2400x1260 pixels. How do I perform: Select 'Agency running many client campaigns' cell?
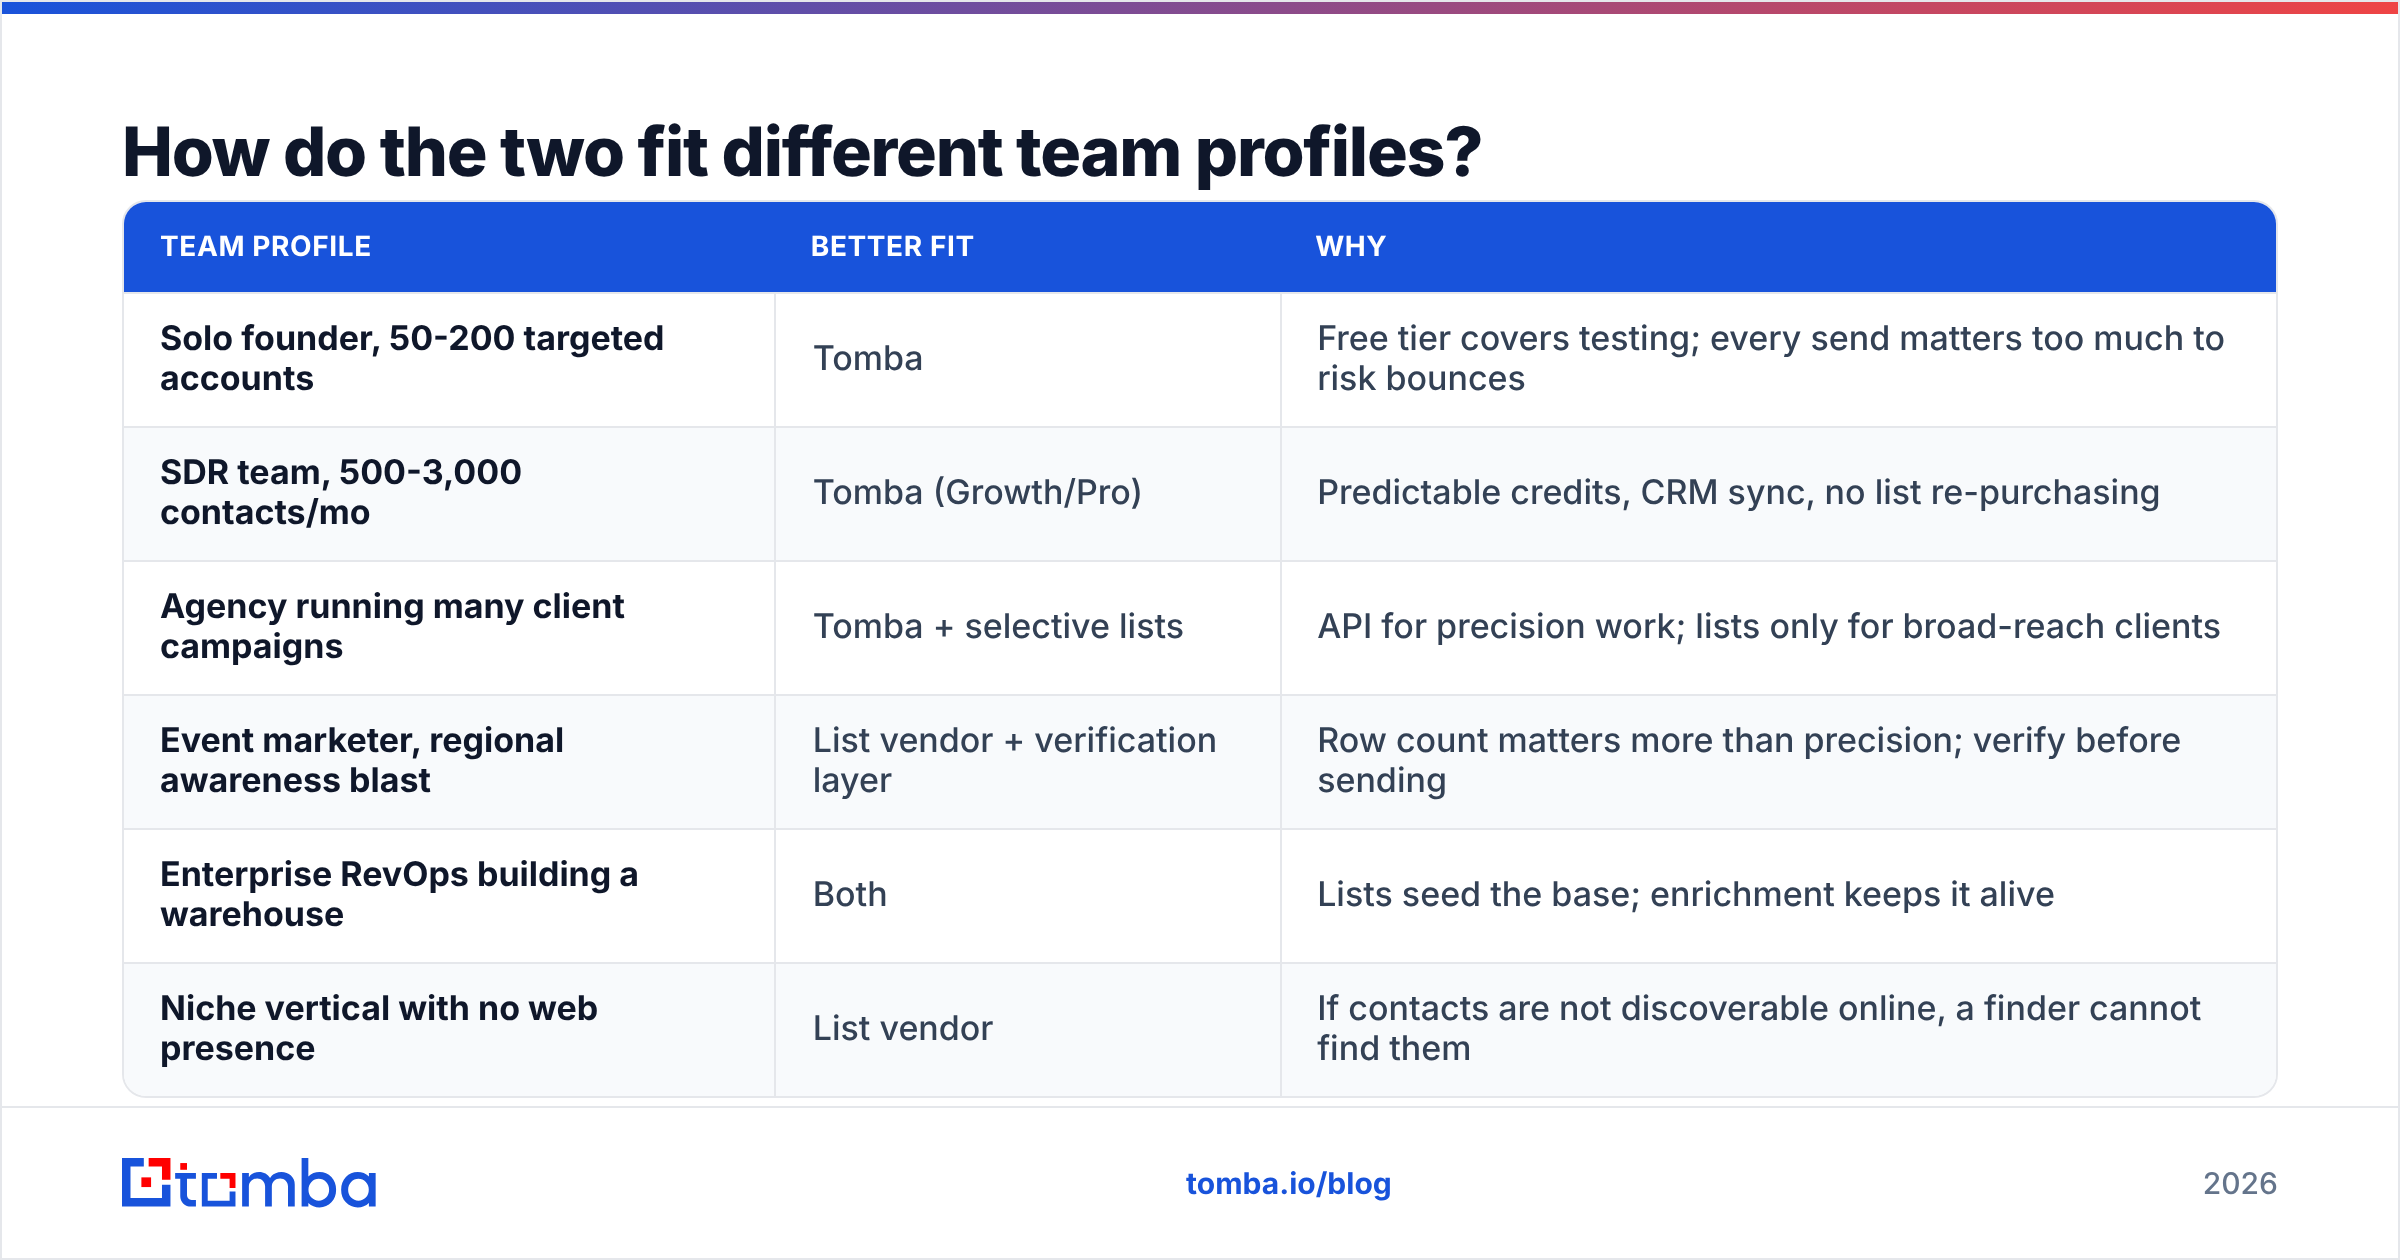click(449, 627)
